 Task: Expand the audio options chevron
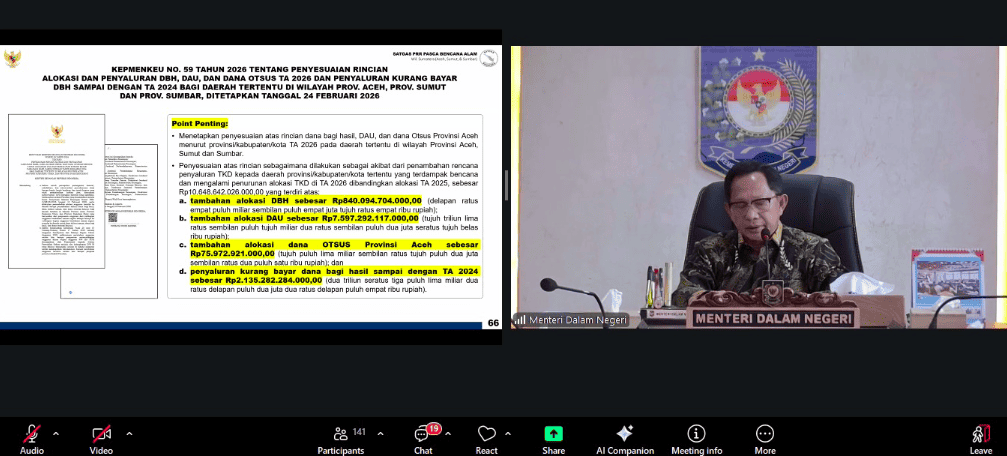tap(56, 434)
